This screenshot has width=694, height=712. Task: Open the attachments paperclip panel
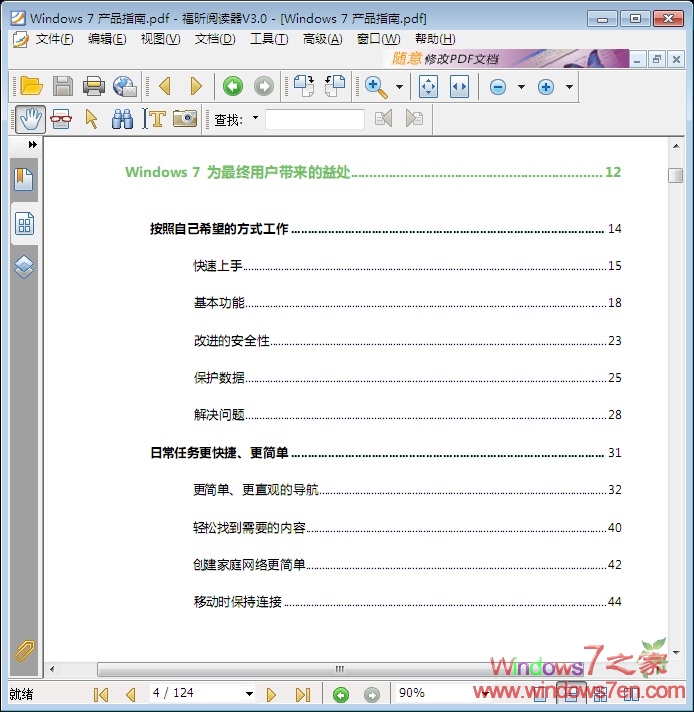[x=24, y=651]
